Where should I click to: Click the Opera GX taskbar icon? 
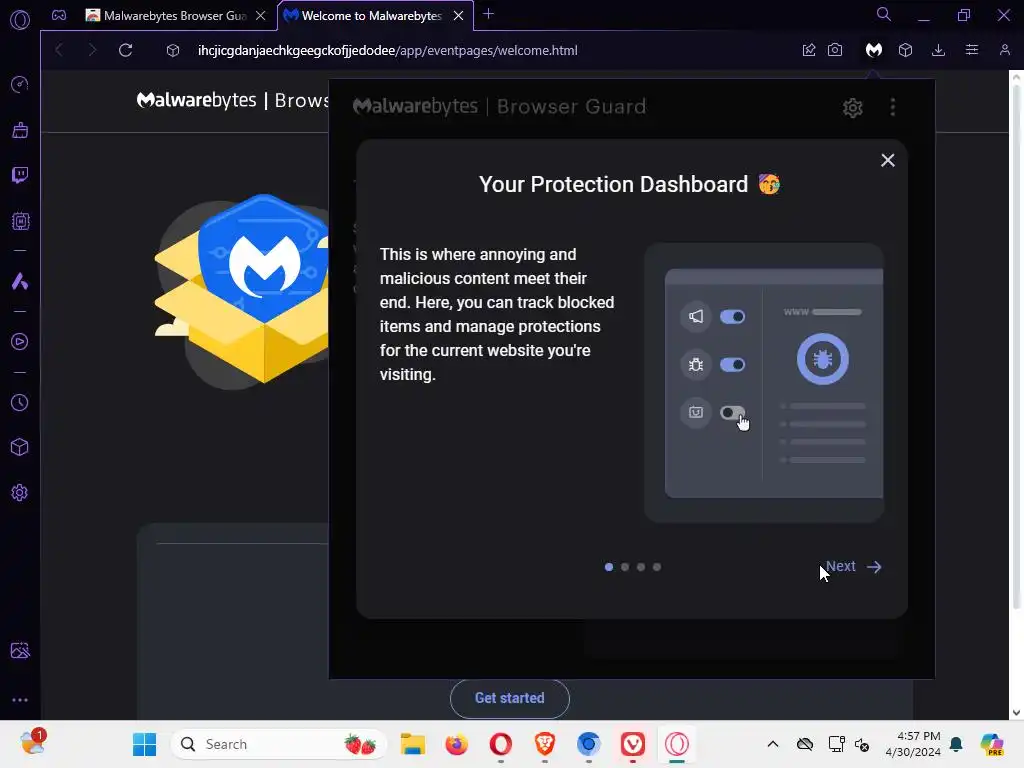pos(677,744)
